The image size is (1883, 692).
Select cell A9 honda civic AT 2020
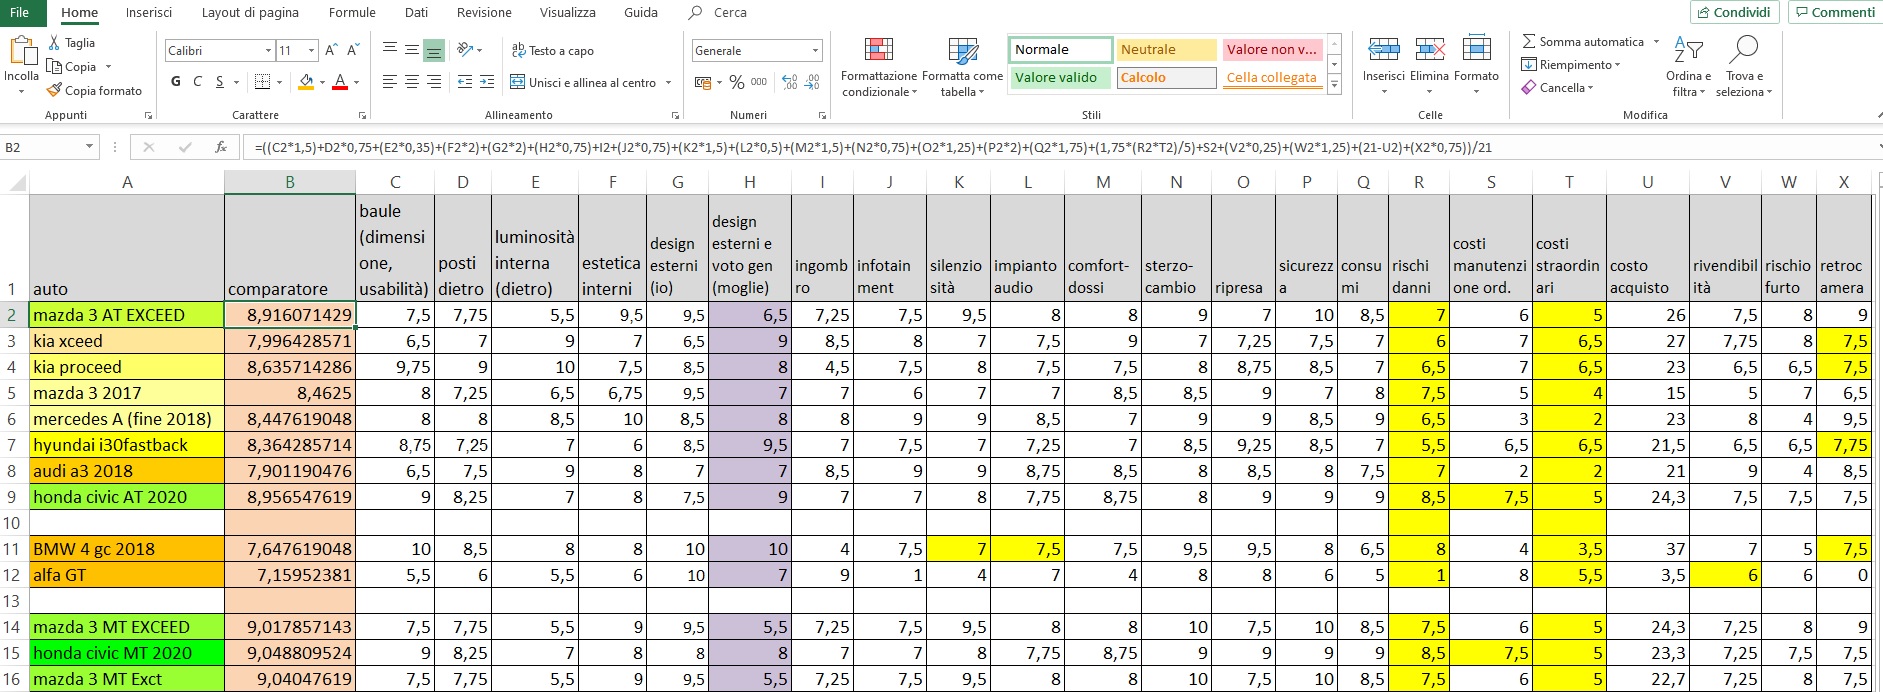click(x=127, y=497)
